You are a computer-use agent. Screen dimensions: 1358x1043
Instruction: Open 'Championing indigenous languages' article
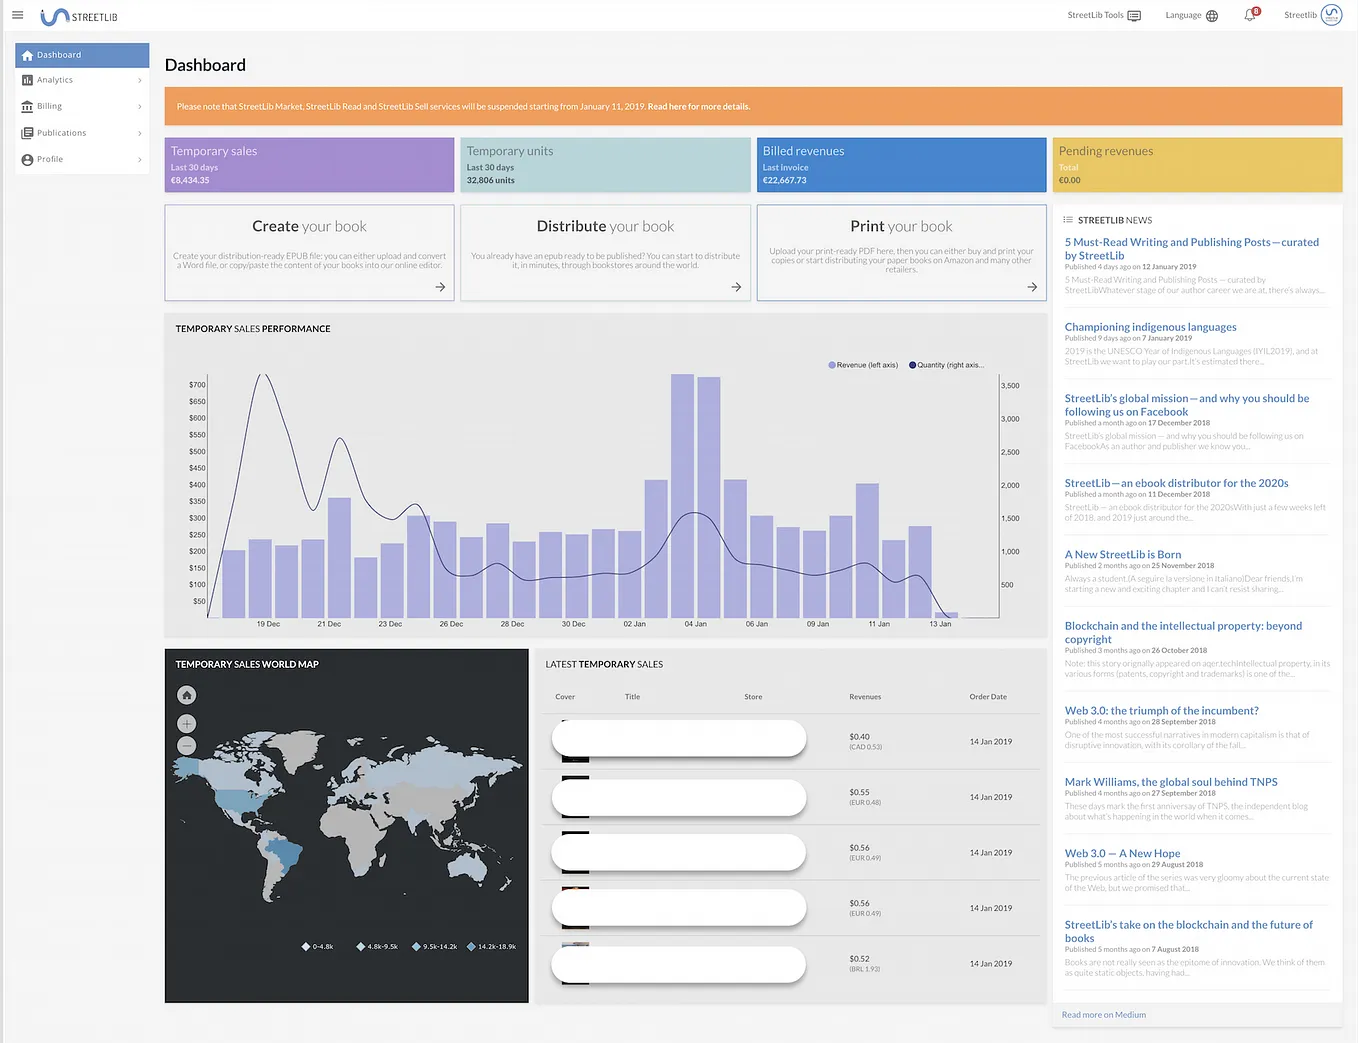click(x=1150, y=327)
